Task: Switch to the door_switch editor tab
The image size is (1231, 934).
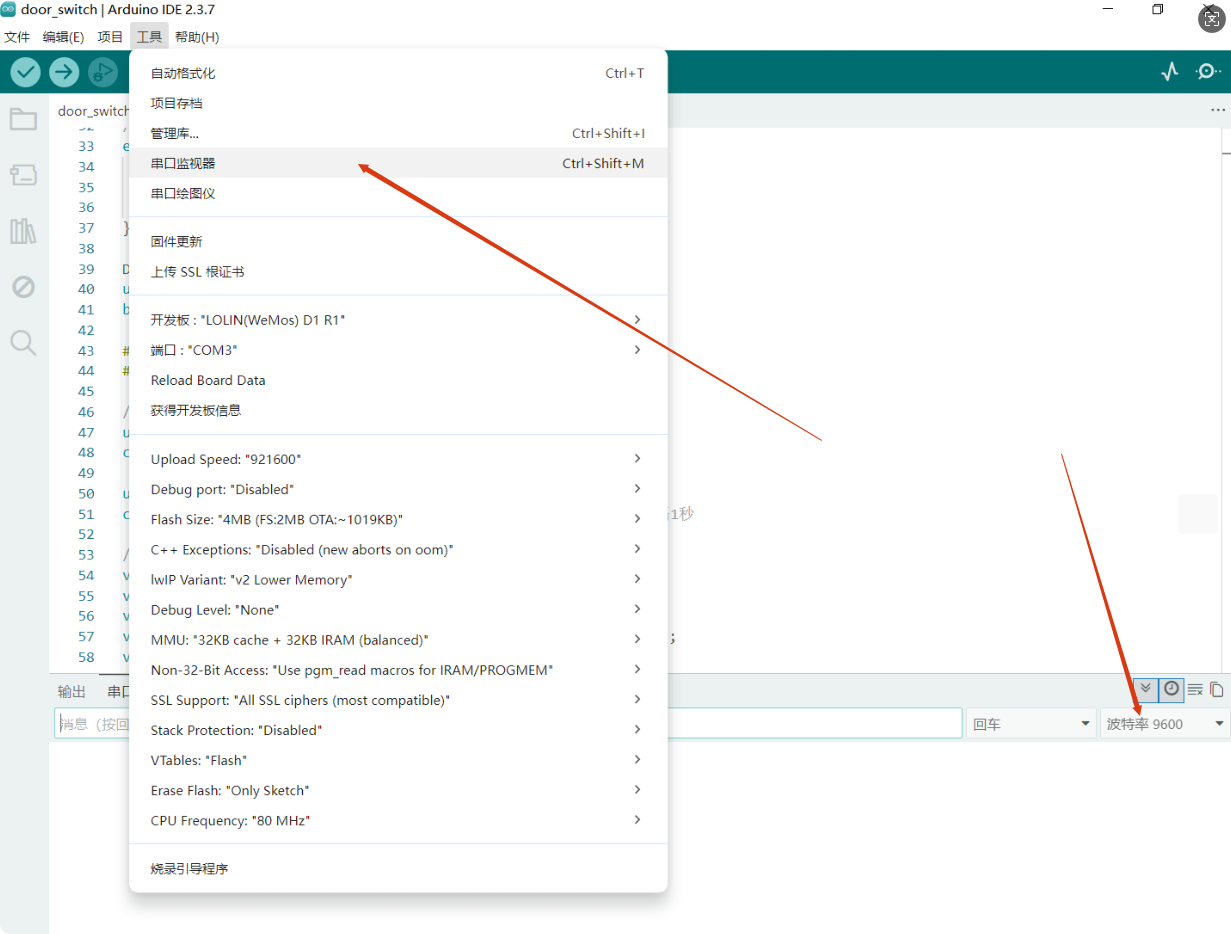Action: pos(93,111)
